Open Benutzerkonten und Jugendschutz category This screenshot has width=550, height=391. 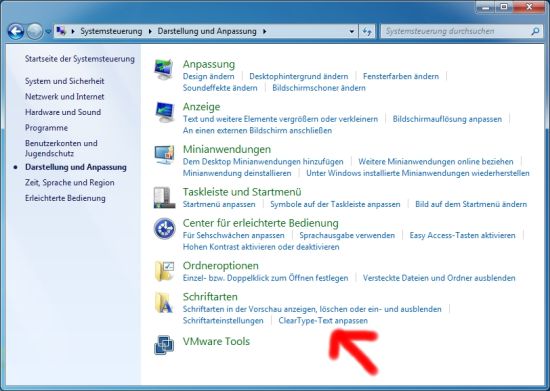61,148
